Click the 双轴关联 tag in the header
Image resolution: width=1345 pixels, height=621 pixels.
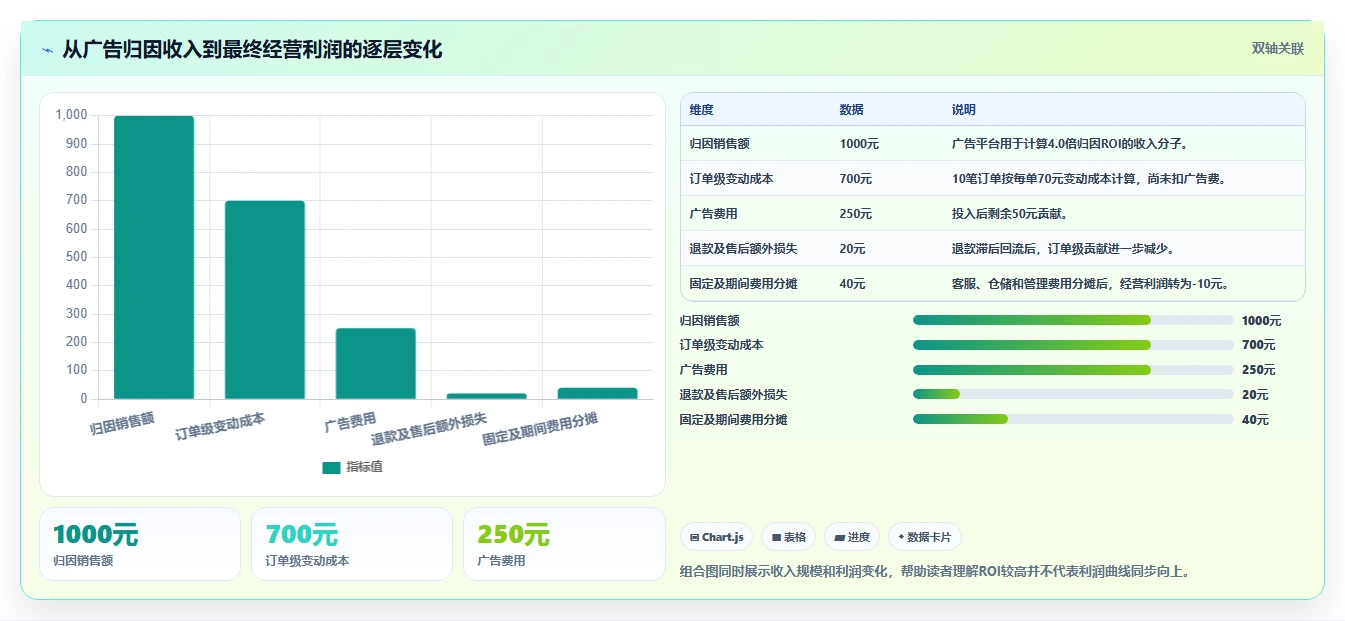[x=1278, y=48]
